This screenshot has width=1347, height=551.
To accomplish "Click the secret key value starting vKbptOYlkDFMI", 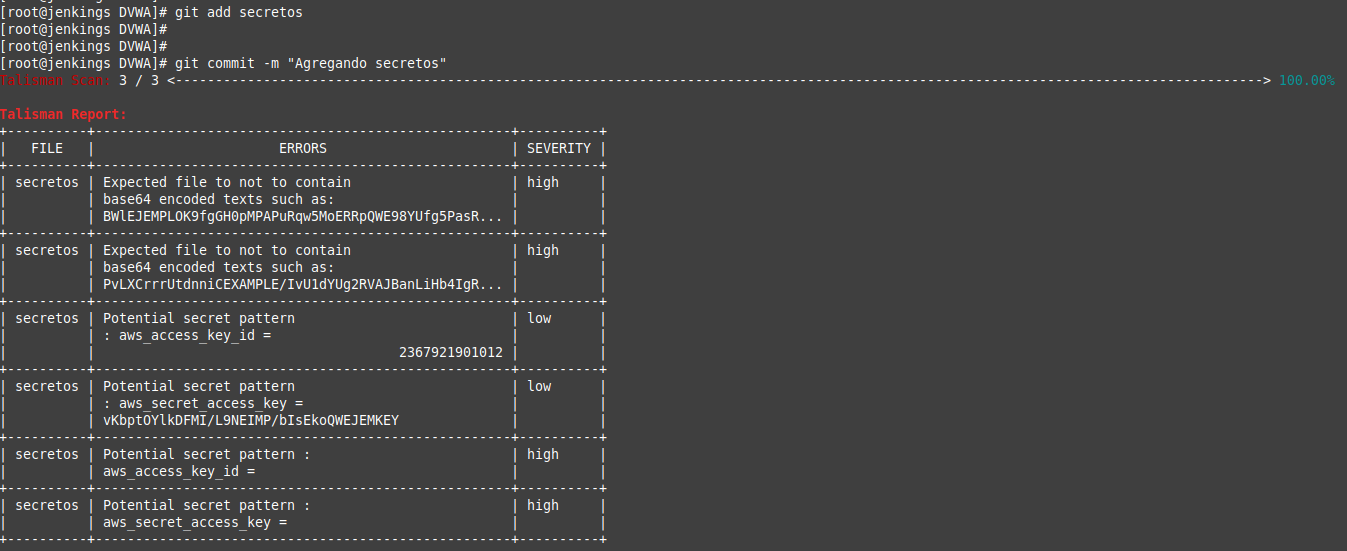I will (250, 420).
